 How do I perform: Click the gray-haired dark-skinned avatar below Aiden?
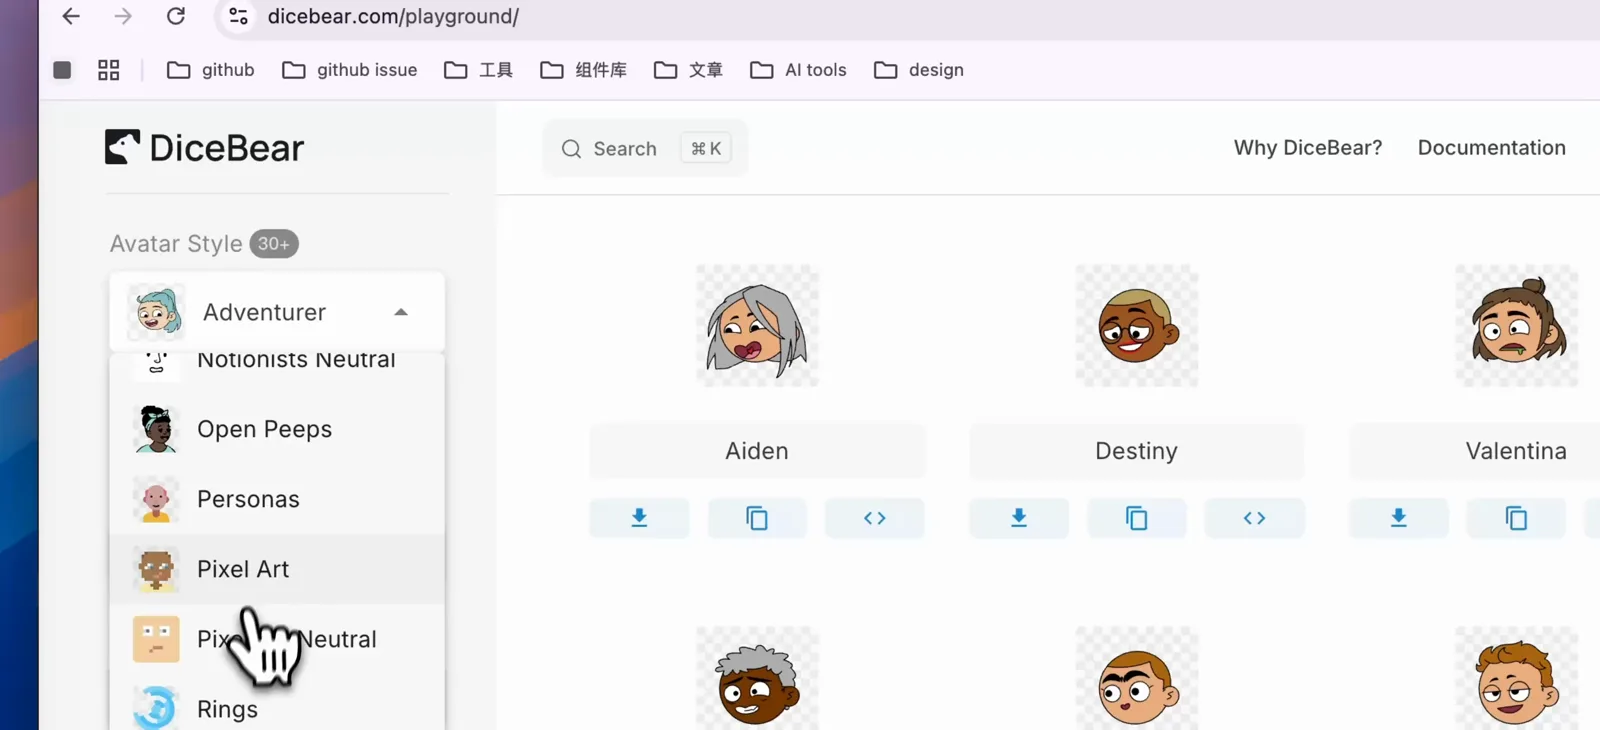click(757, 679)
